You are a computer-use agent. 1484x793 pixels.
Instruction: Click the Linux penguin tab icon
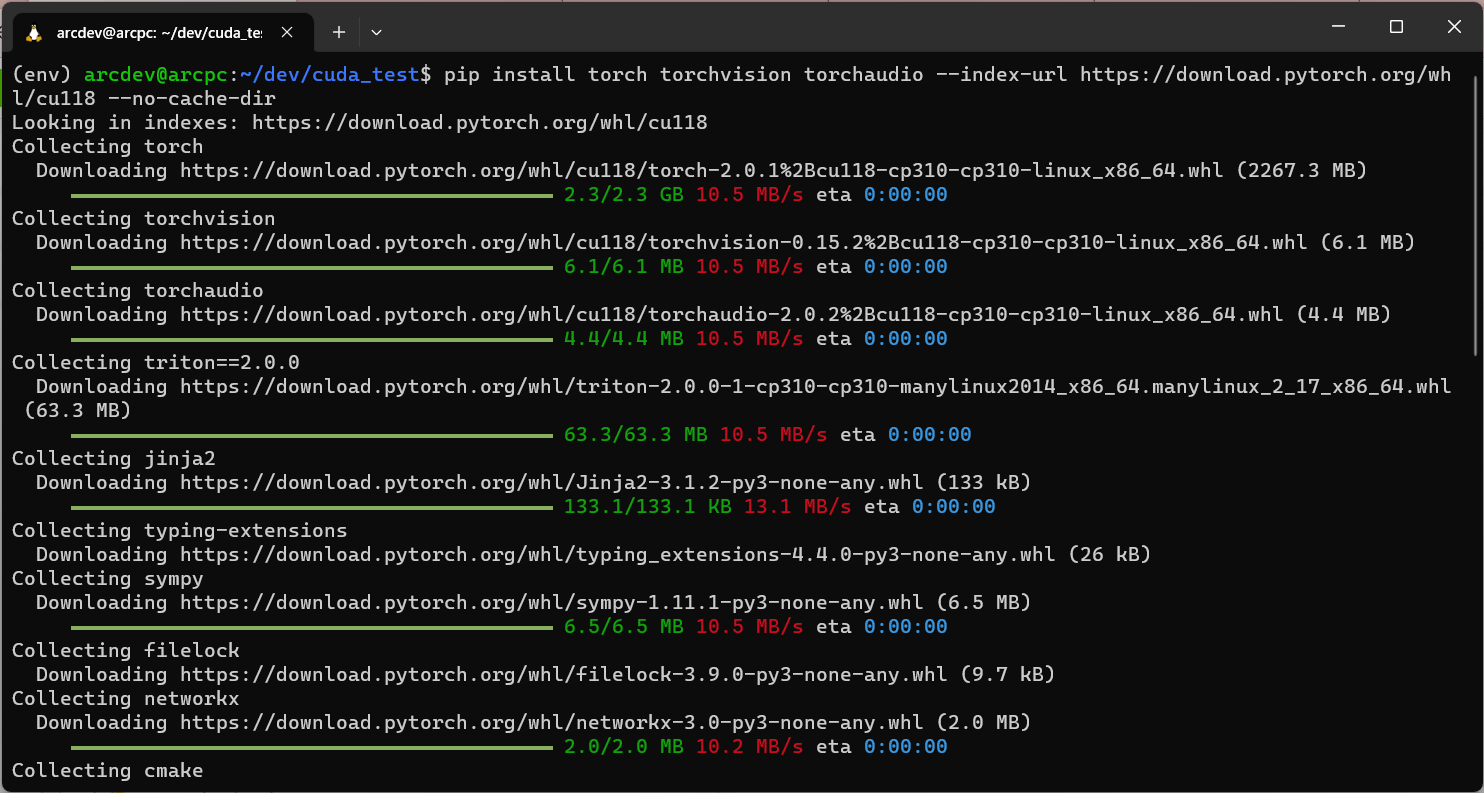click(34, 33)
